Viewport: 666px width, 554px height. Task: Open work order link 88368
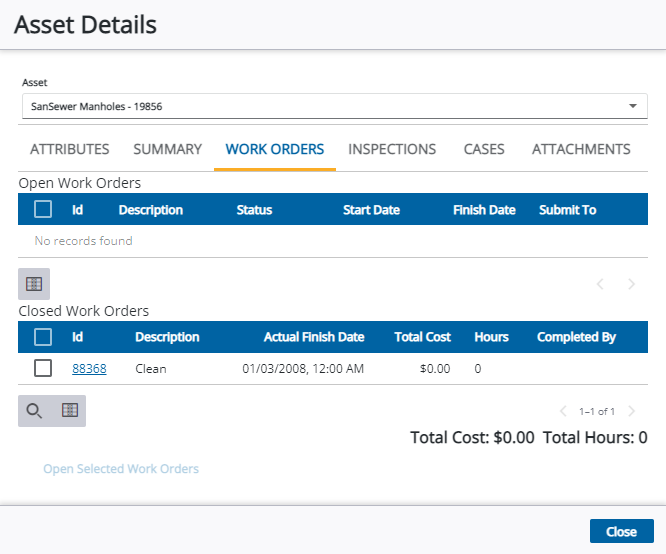click(x=89, y=368)
